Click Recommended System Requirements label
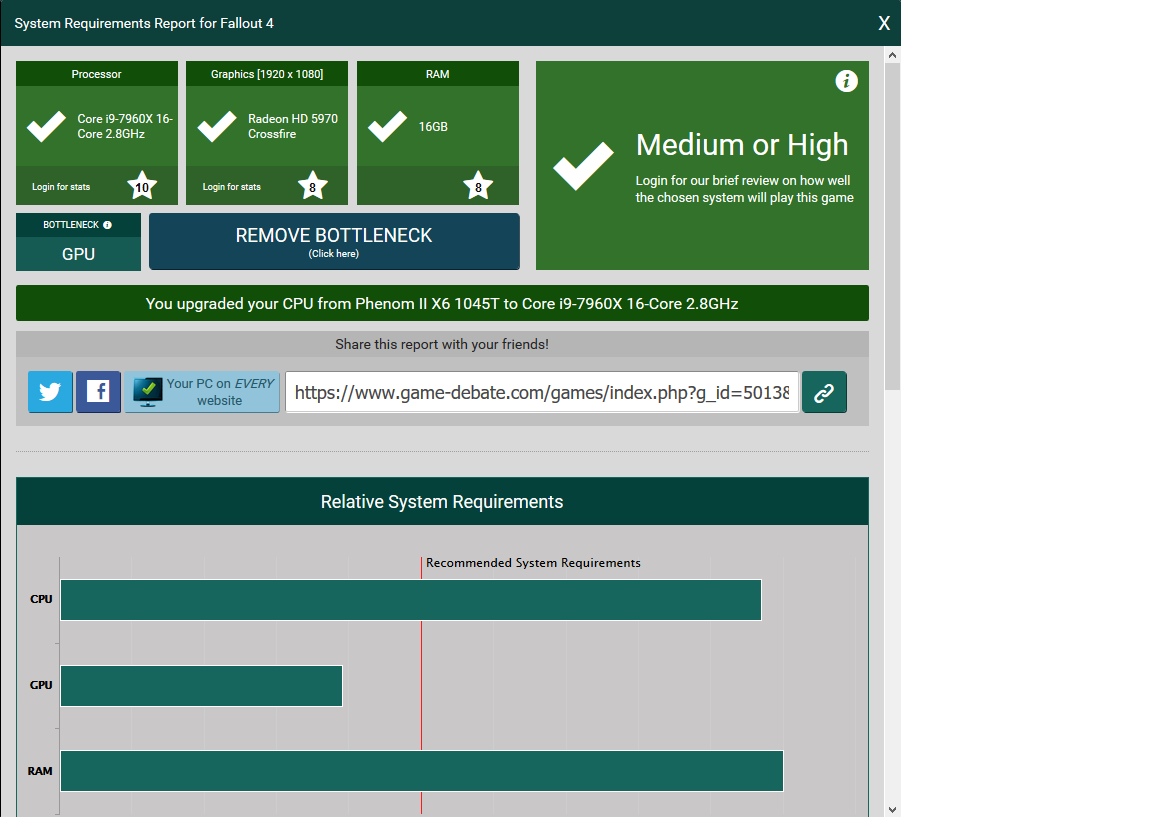The width and height of the screenshot is (1152, 825). click(533, 563)
